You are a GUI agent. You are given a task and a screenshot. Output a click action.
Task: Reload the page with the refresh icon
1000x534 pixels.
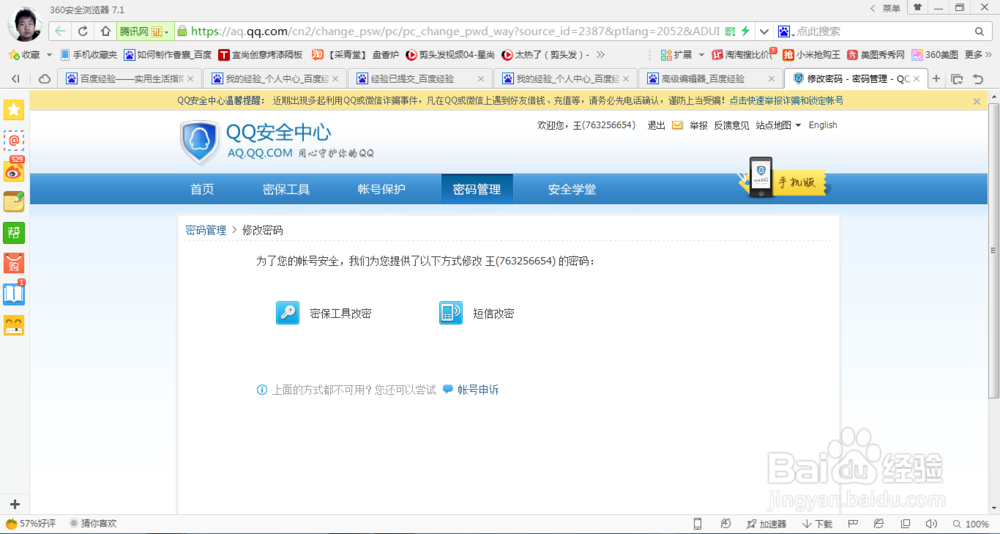[x=83, y=31]
